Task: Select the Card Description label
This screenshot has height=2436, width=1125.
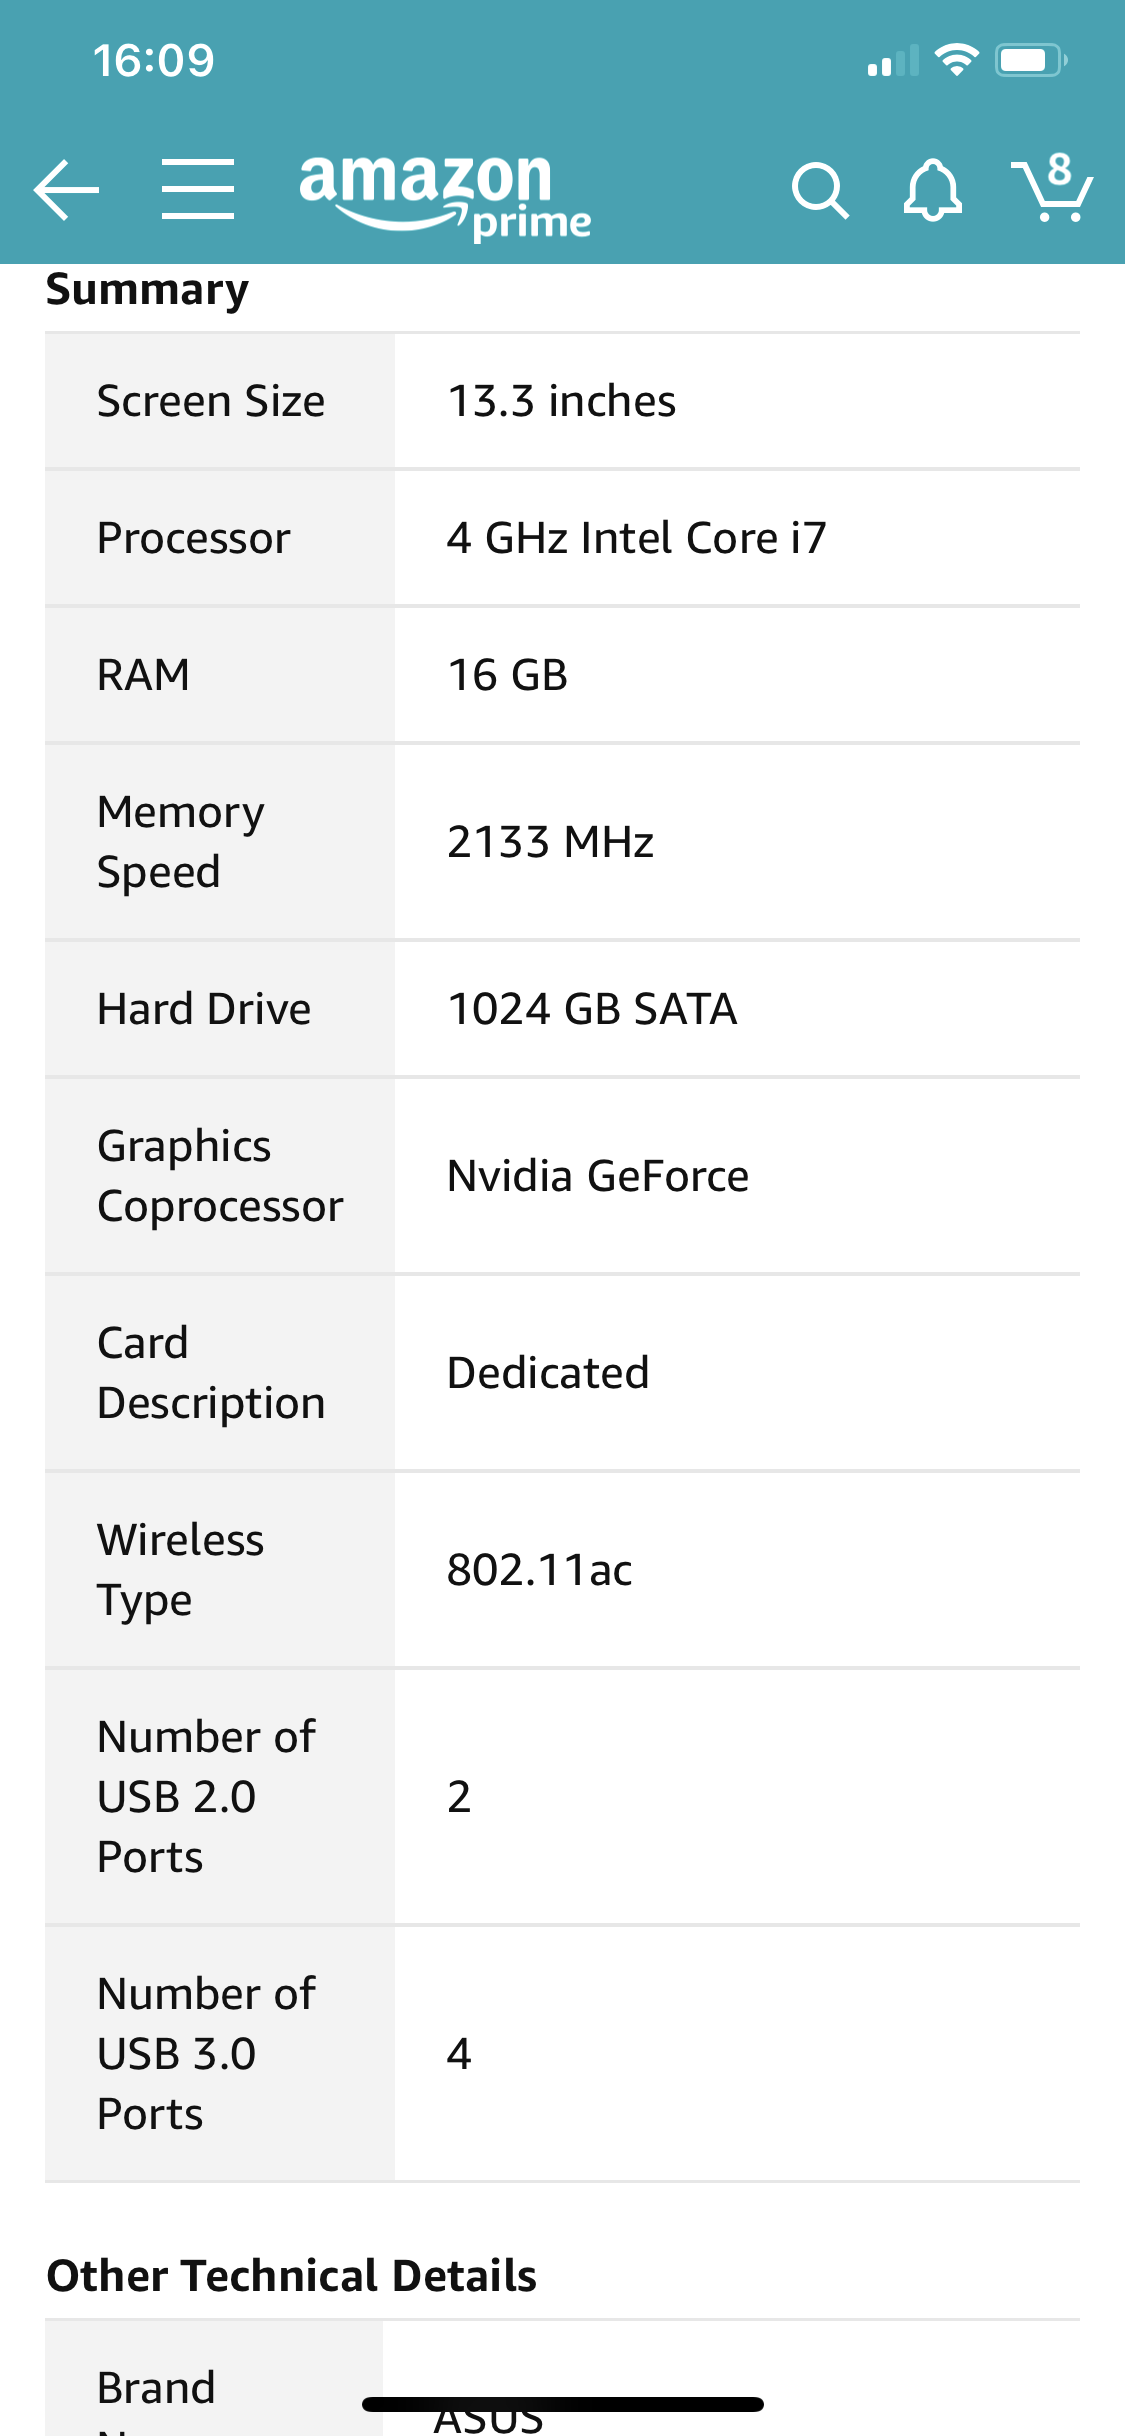Action: pos(211,1372)
